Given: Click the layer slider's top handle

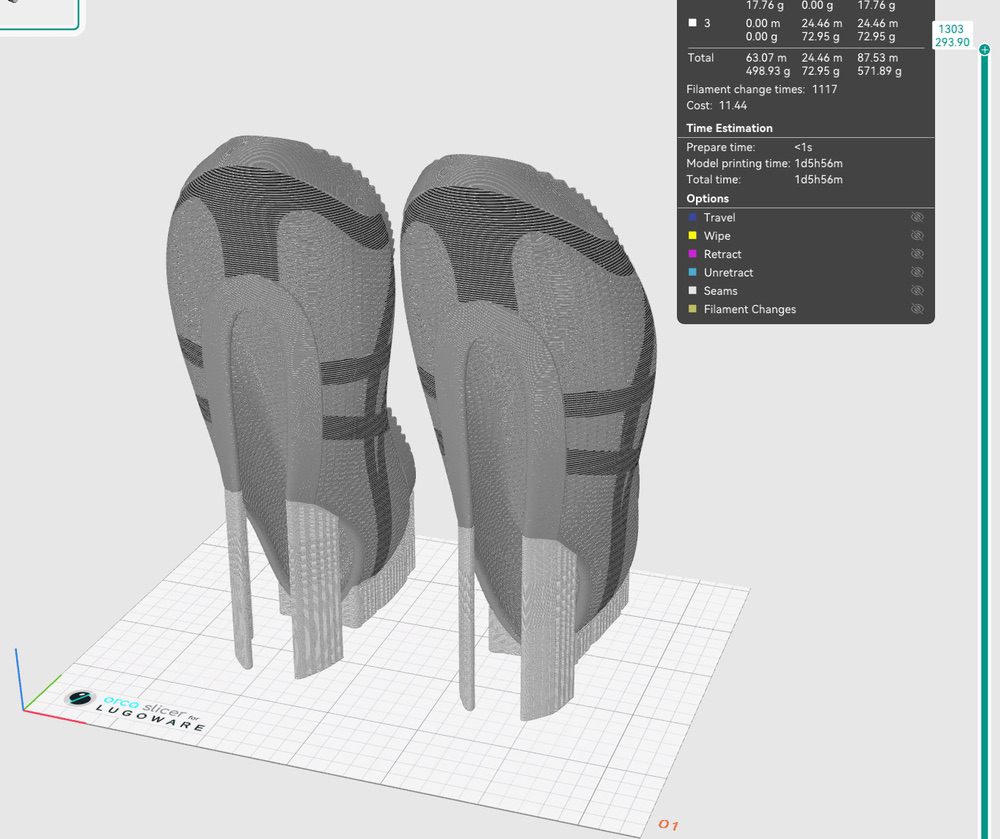Looking at the screenshot, I should 985,50.
